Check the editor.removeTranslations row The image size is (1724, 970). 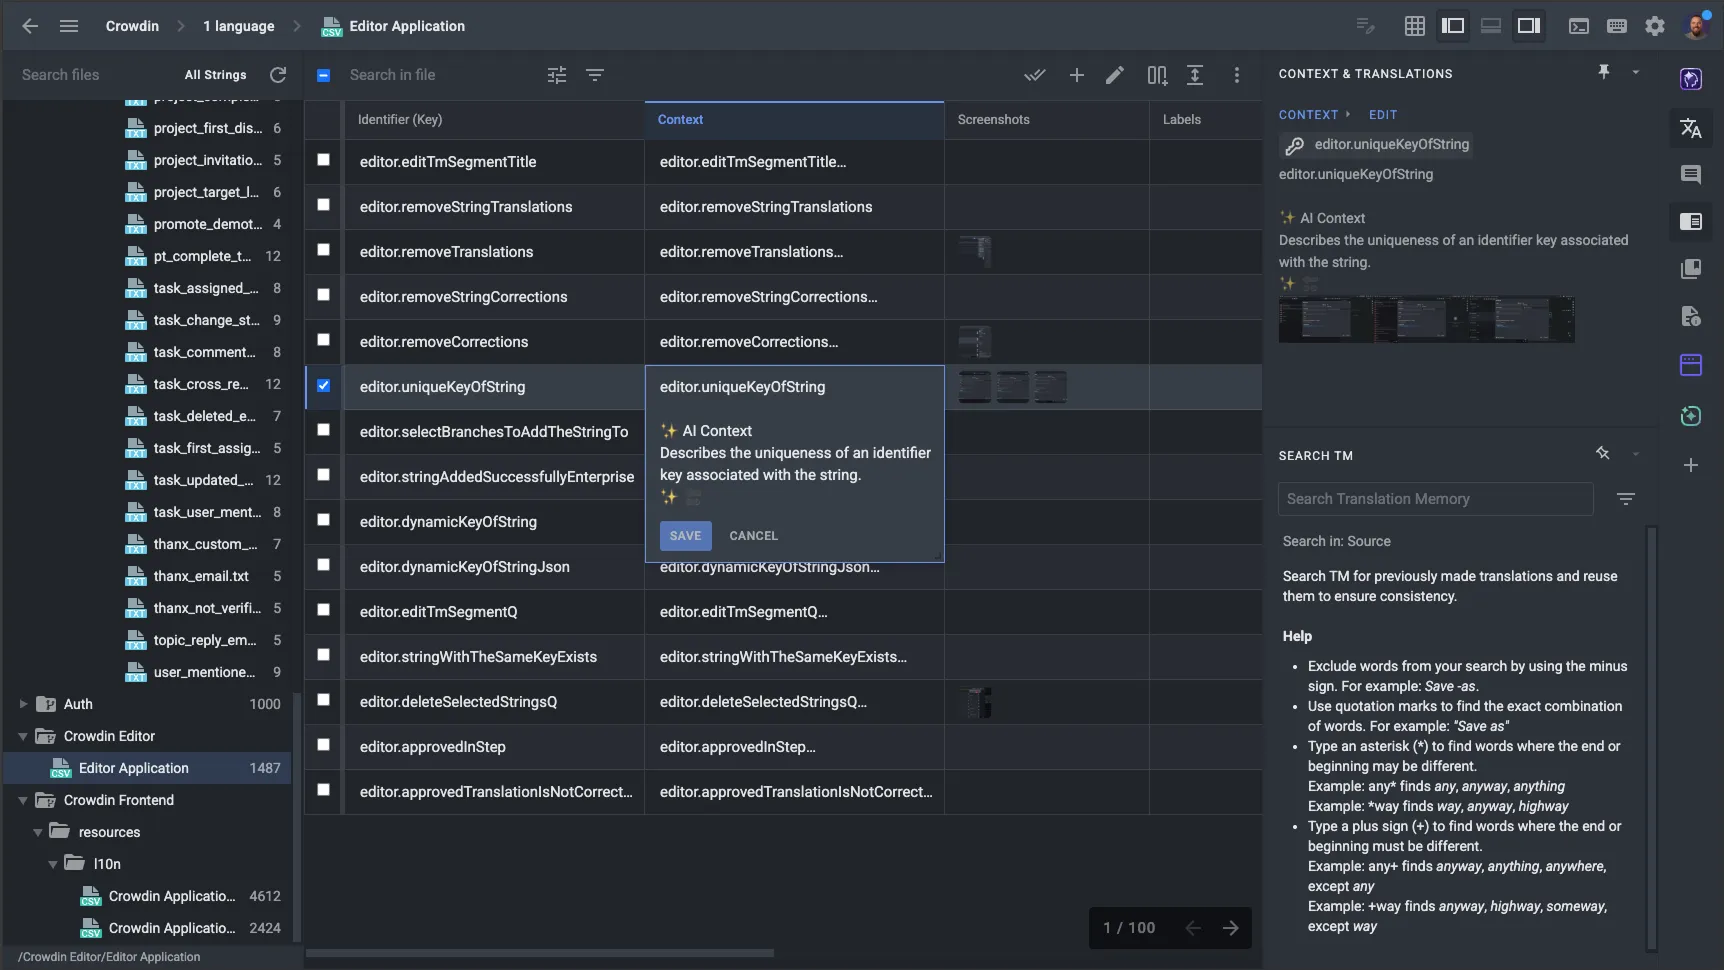click(x=323, y=250)
